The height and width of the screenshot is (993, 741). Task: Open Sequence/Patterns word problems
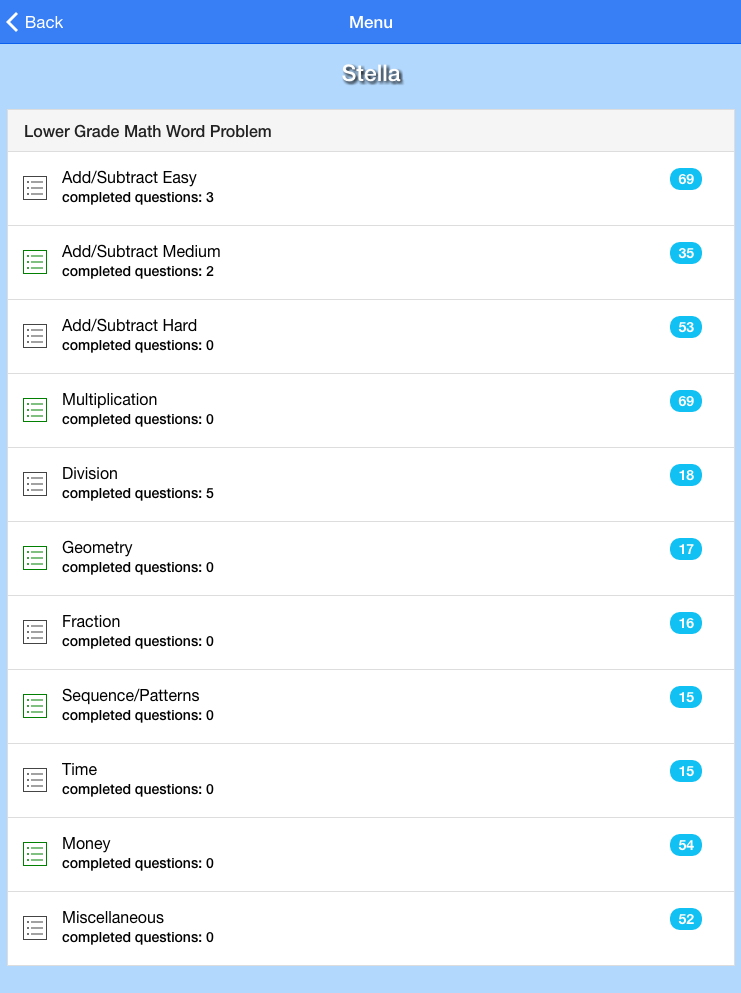coord(130,696)
